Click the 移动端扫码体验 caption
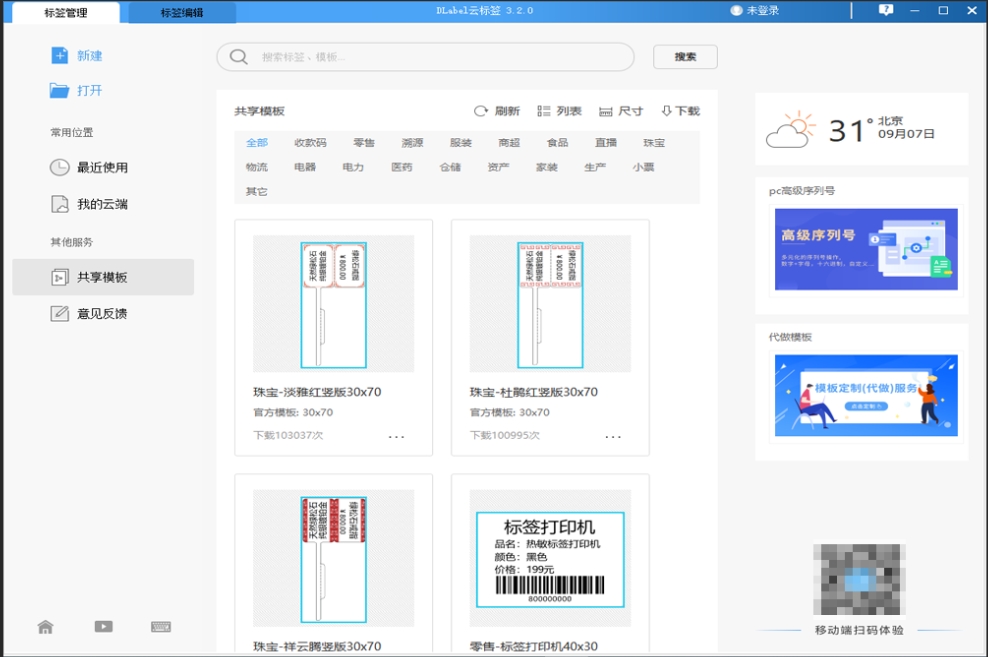The width and height of the screenshot is (988, 657). pyautogui.click(x=859, y=630)
